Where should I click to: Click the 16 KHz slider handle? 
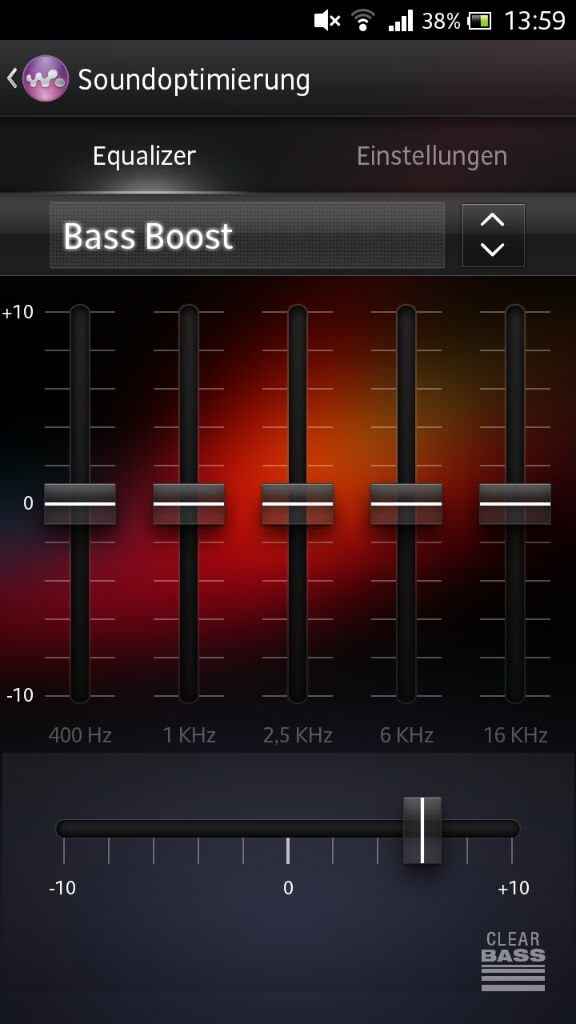[x=515, y=504]
